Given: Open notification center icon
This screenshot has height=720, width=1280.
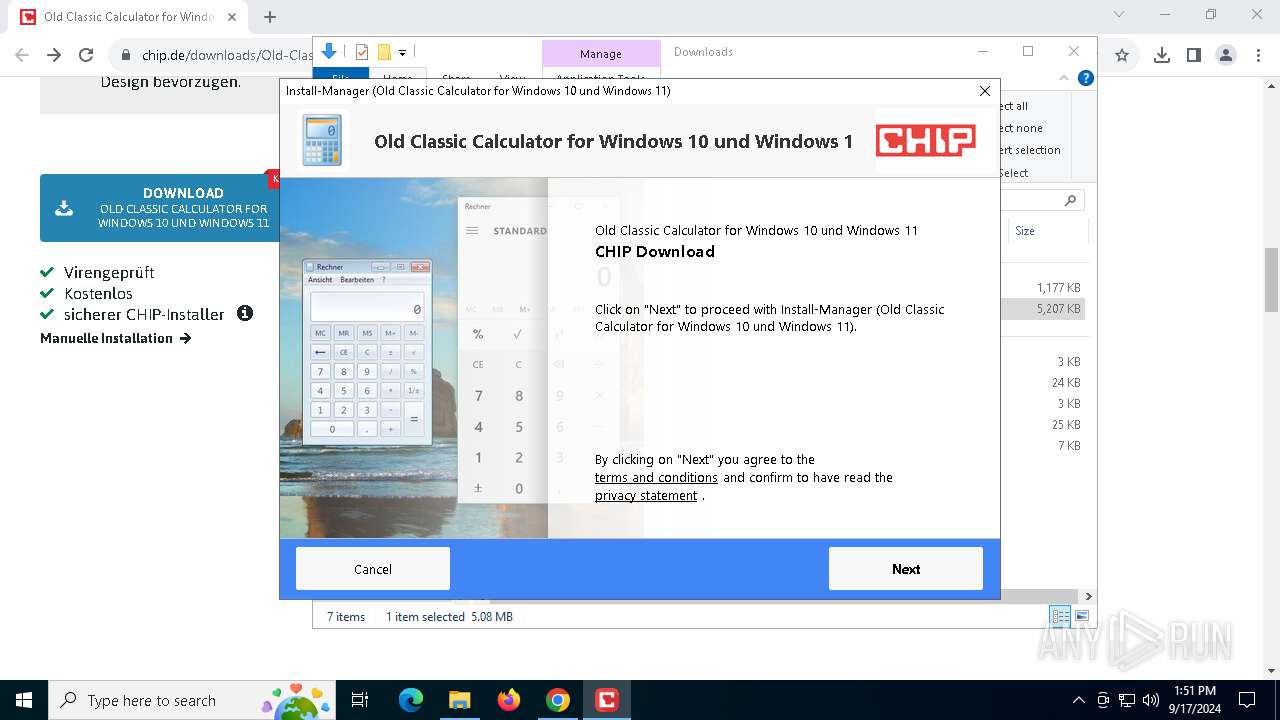Looking at the screenshot, I should tap(1247, 700).
